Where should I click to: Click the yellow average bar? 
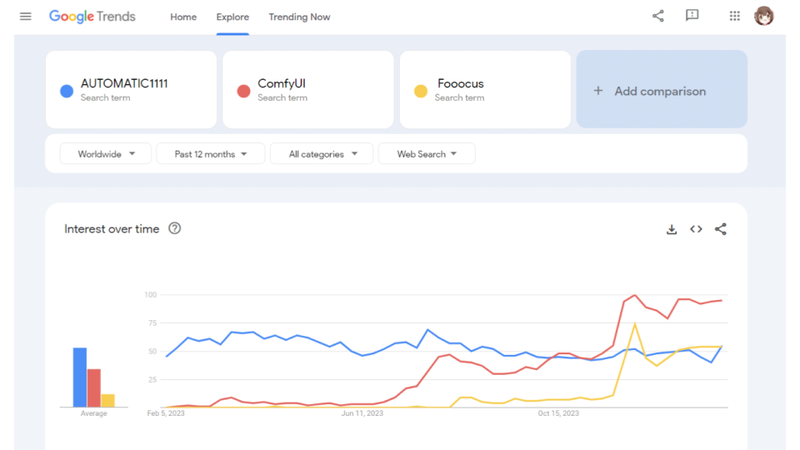pos(108,401)
